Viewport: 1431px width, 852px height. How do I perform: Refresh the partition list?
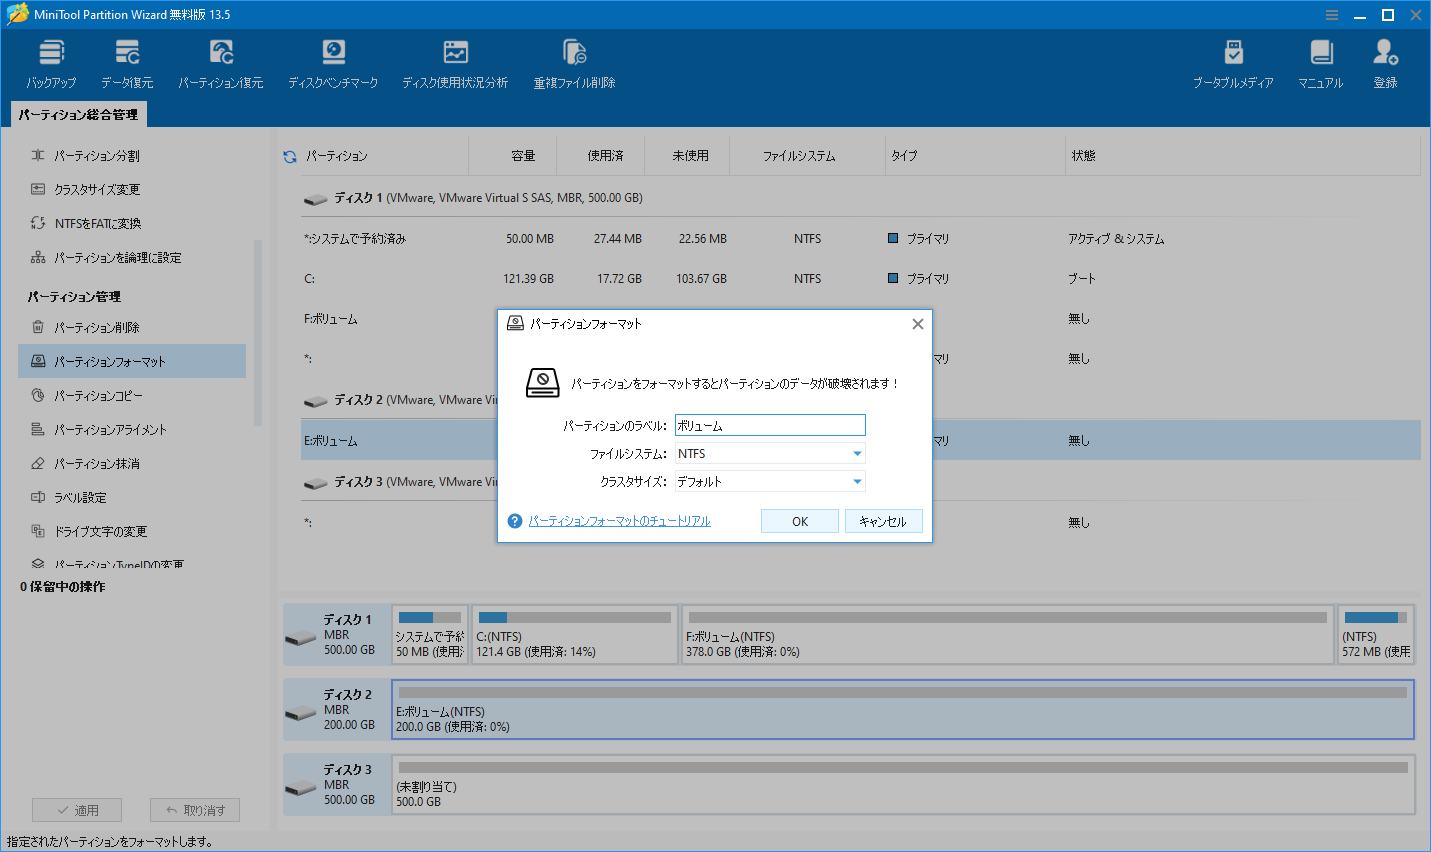[x=289, y=155]
